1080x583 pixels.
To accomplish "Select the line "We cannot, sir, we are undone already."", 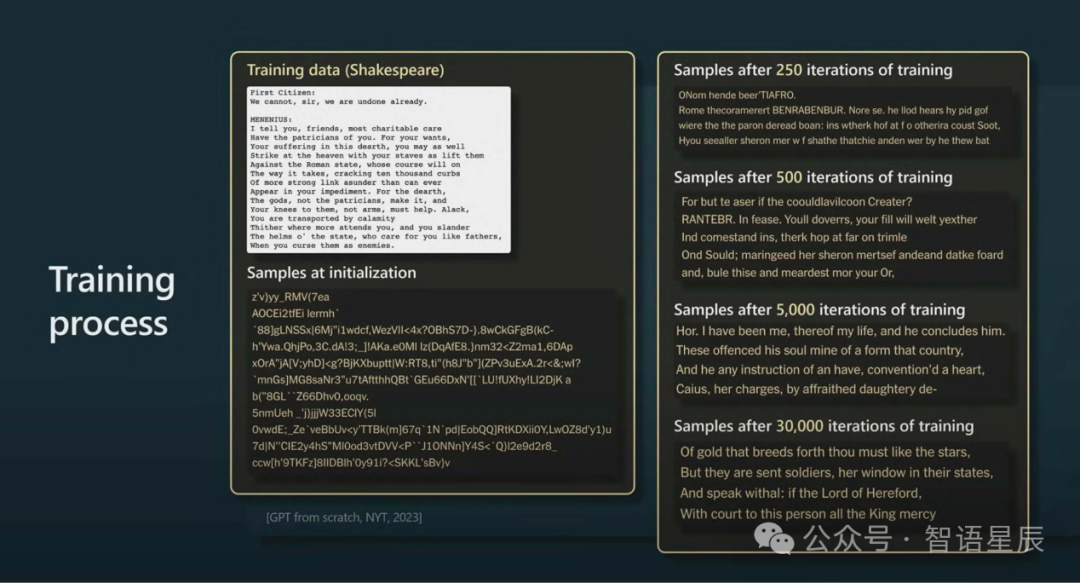I will tap(339, 101).
